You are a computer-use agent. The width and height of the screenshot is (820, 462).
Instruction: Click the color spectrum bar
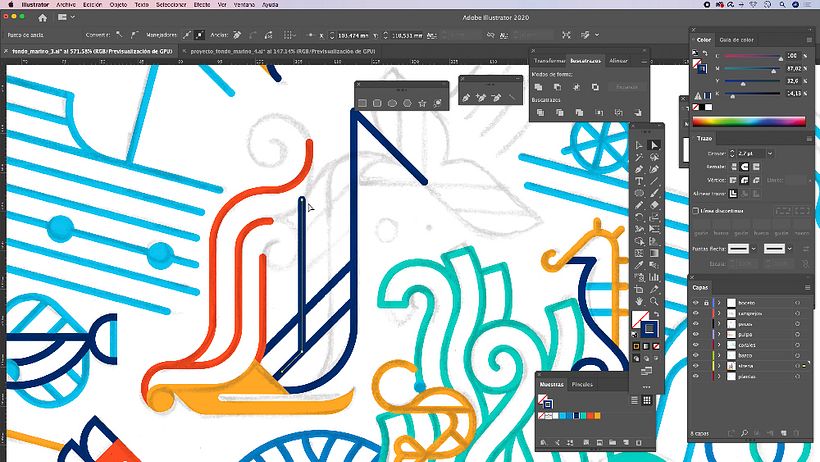tap(749, 122)
